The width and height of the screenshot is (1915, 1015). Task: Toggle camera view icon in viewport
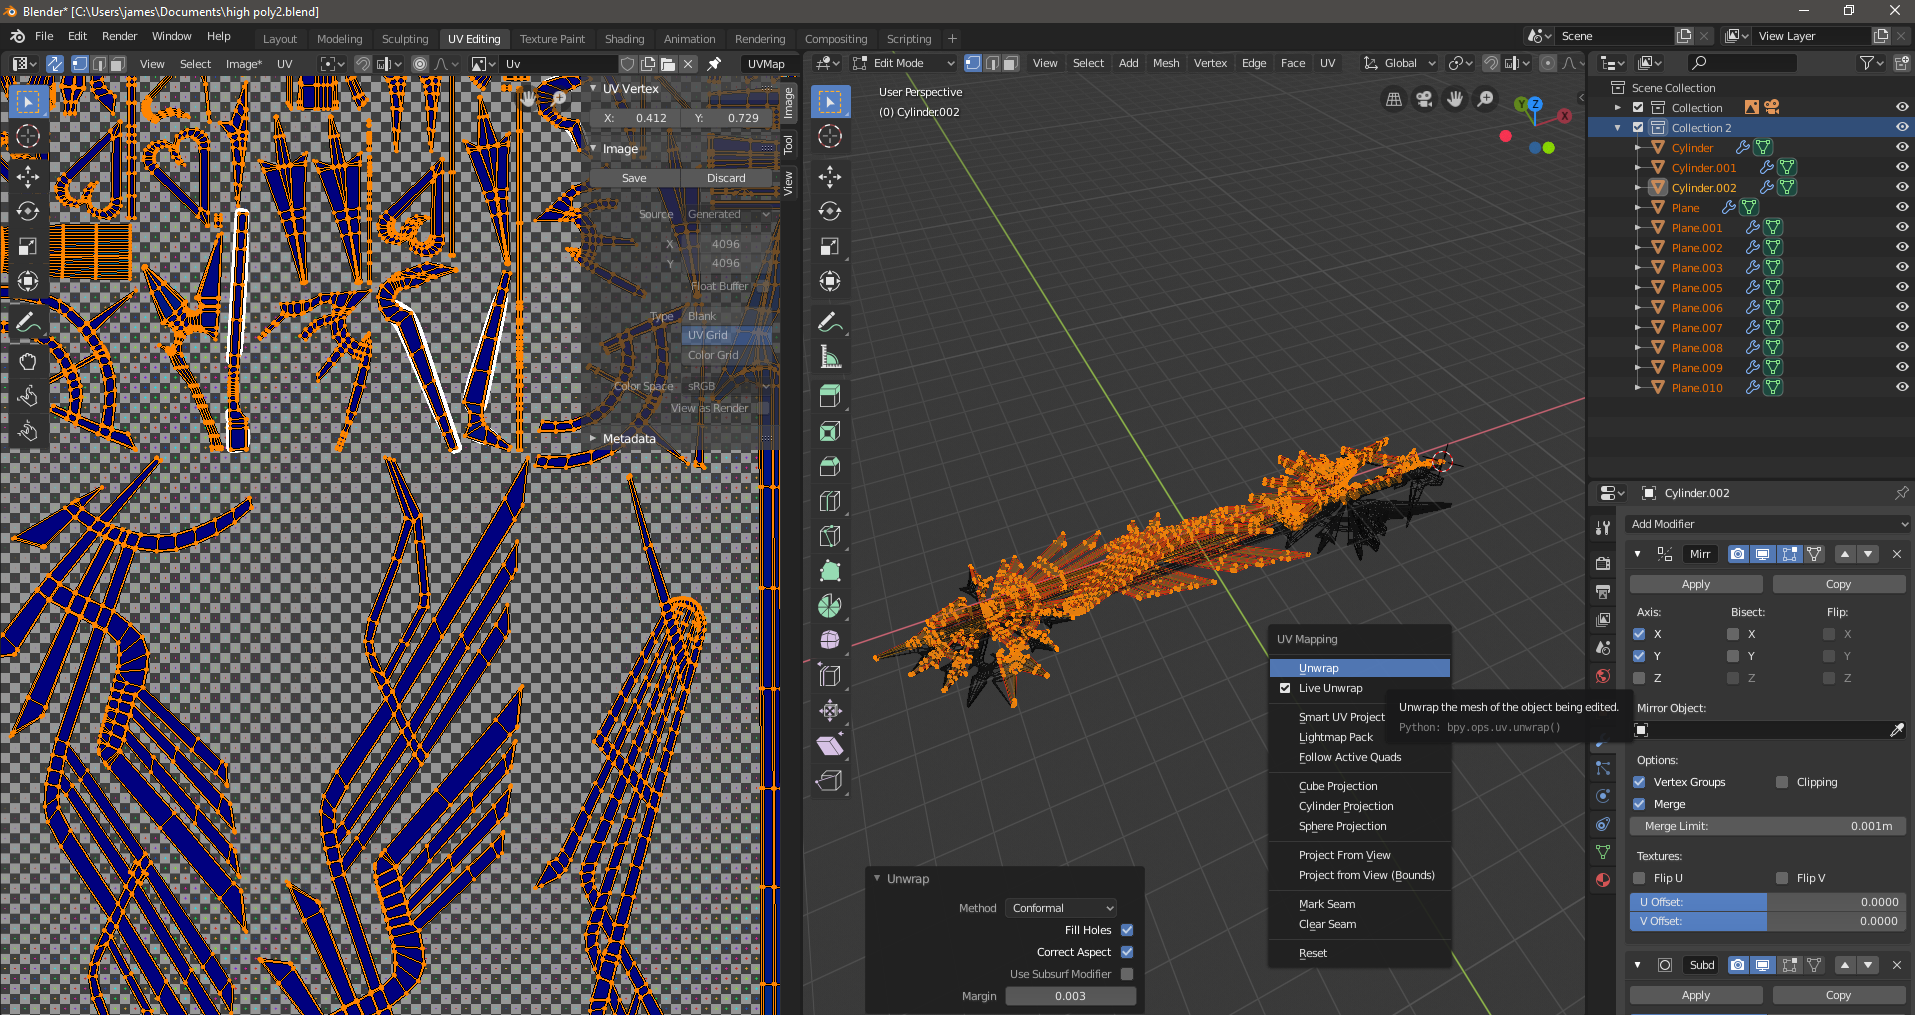click(1424, 99)
